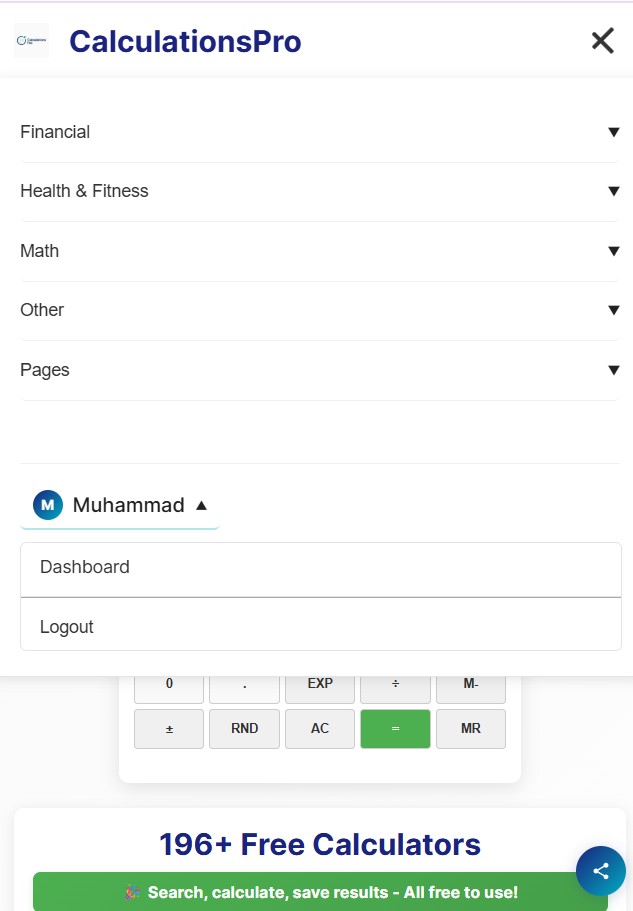The image size is (633, 911).
Task: Click the Muhammad profile avatar icon
Action: (48, 505)
